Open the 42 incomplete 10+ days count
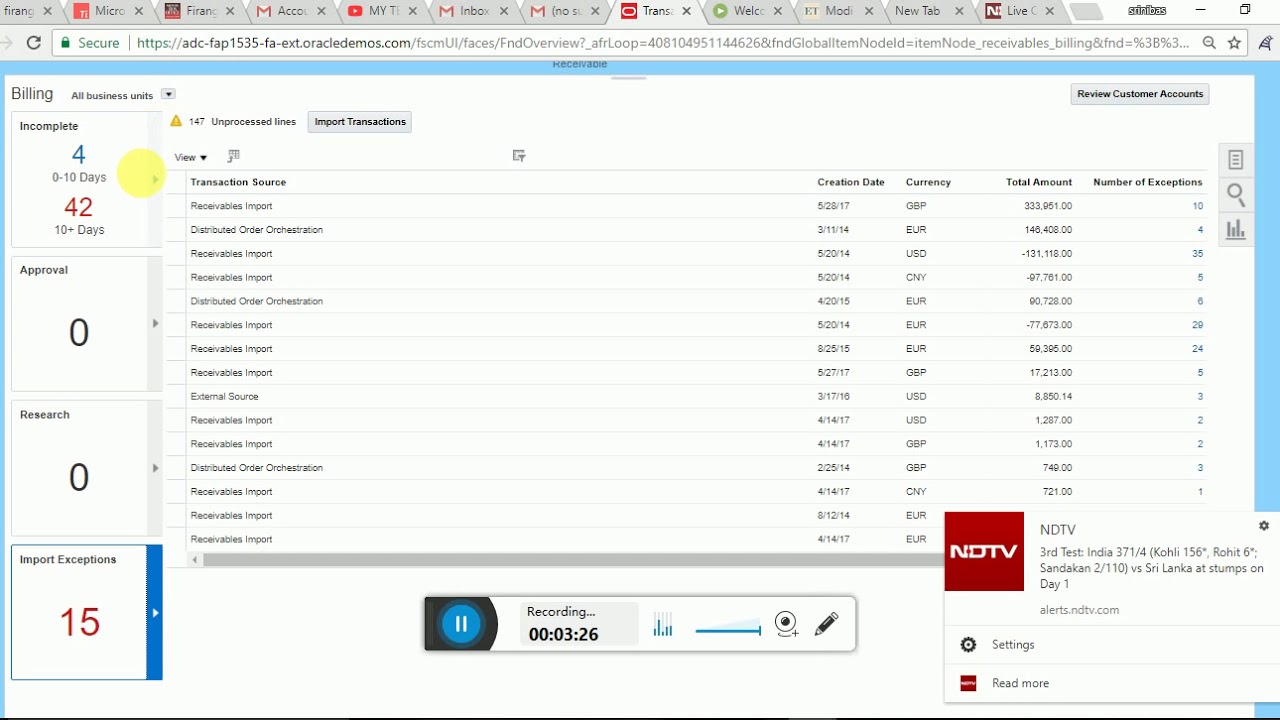Viewport: 1280px width, 720px height. 79,207
